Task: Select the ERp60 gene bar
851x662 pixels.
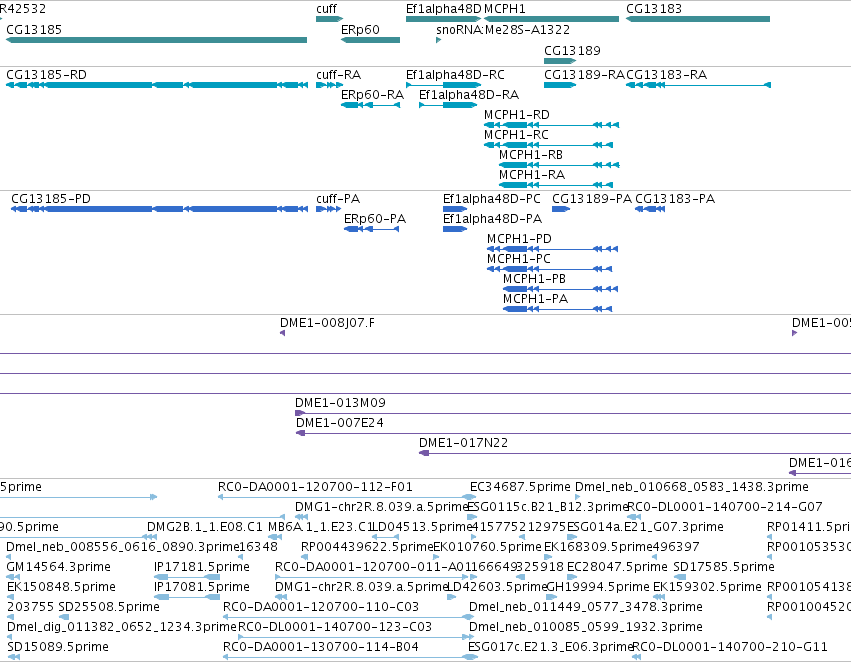Action: click(x=370, y=40)
